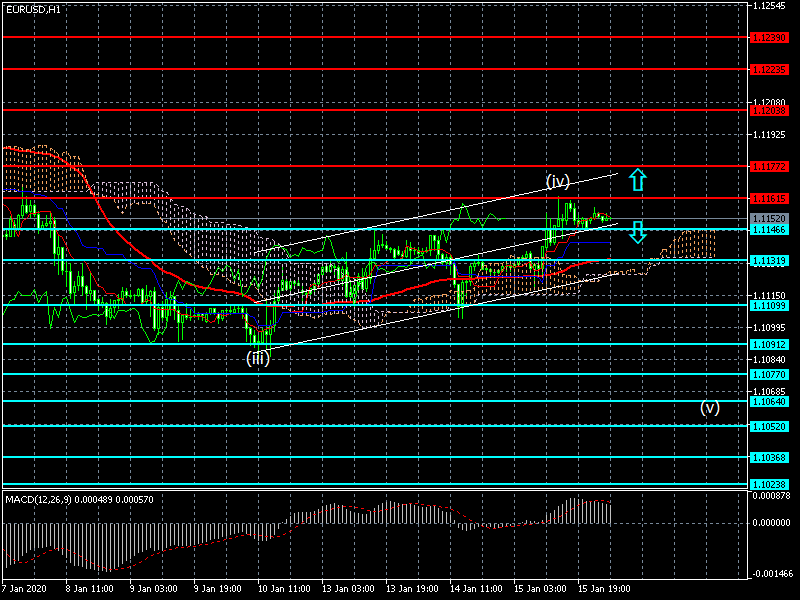Click the cyan down arrow object
The width and height of the screenshot is (800, 600).
[x=638, y=232]
